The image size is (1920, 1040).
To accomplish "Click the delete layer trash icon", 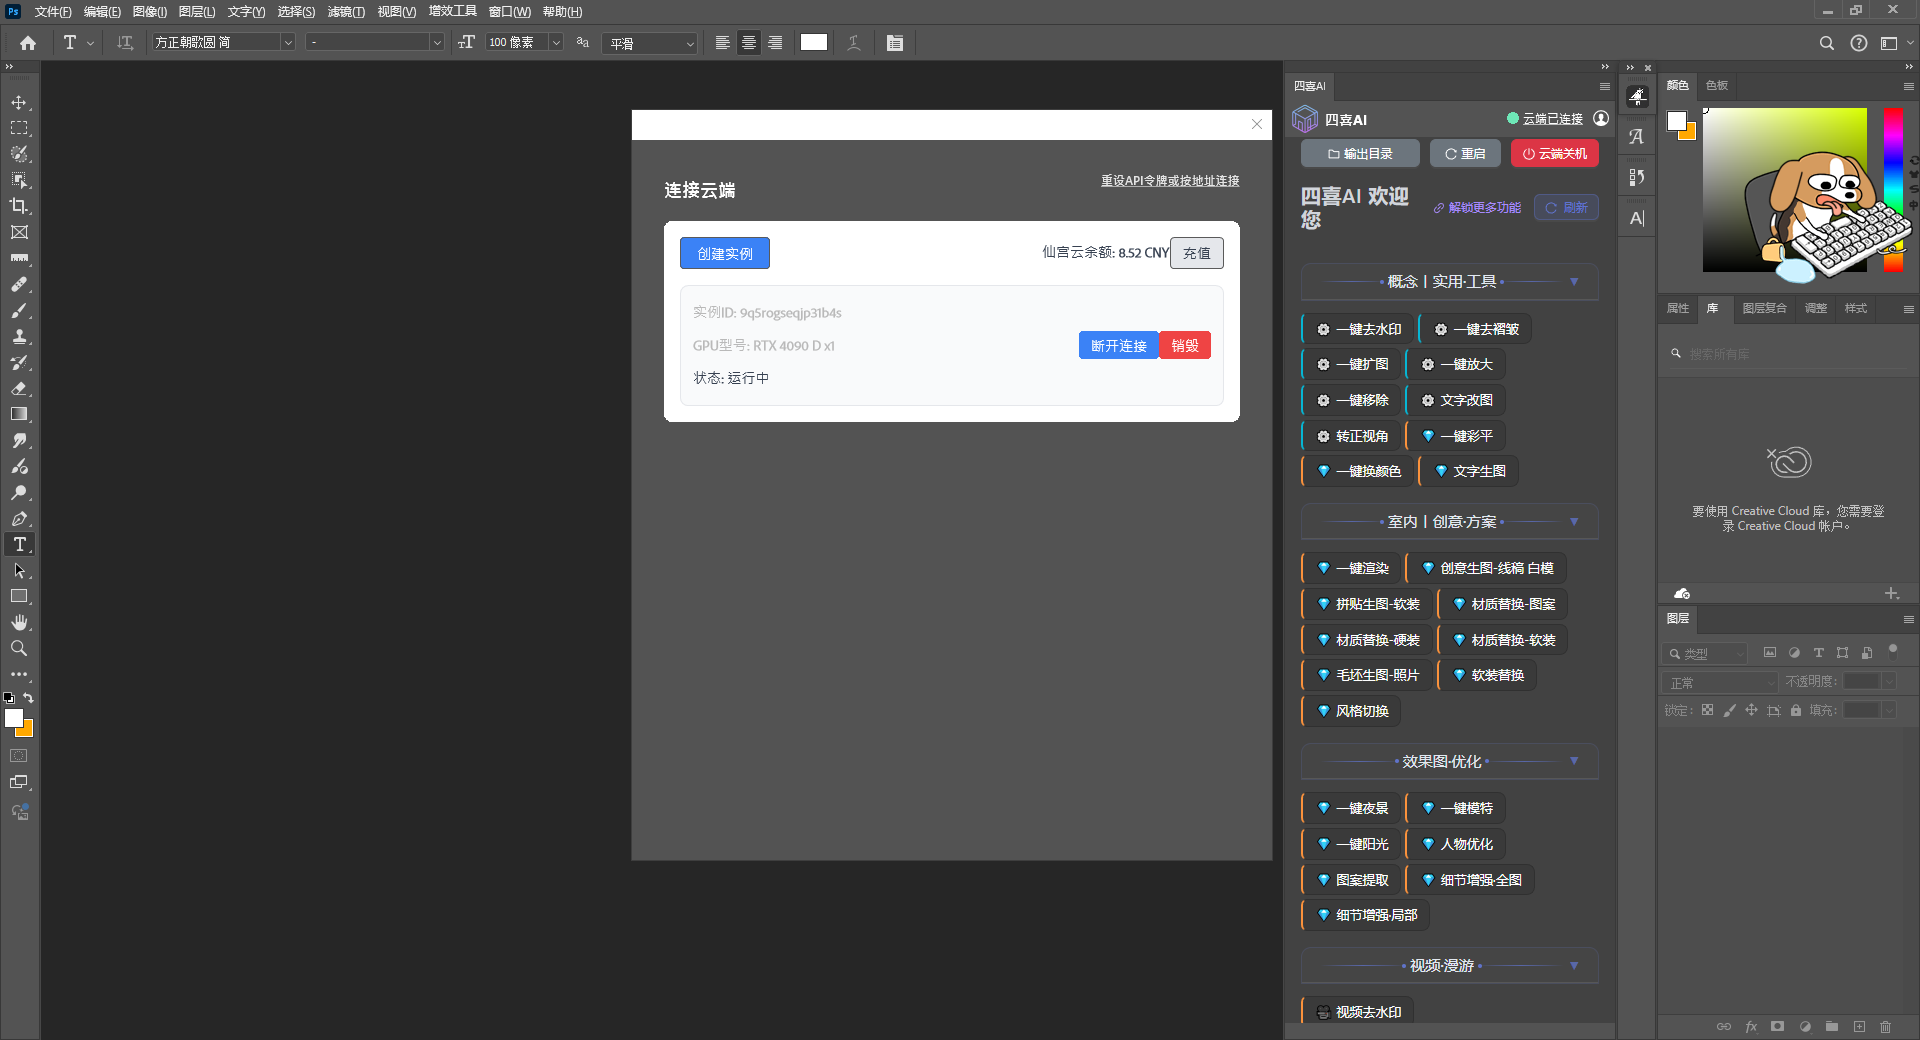I will pos(1885,1026).
